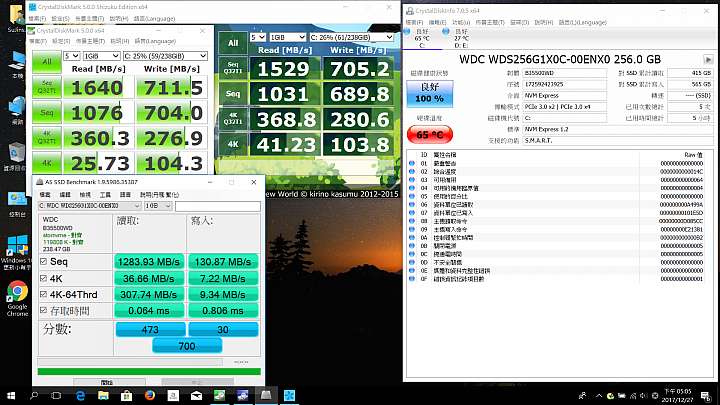Click total score 700 in AS SSD
Image resolution: width=720 pixels, height=405 pixels.
187,346
